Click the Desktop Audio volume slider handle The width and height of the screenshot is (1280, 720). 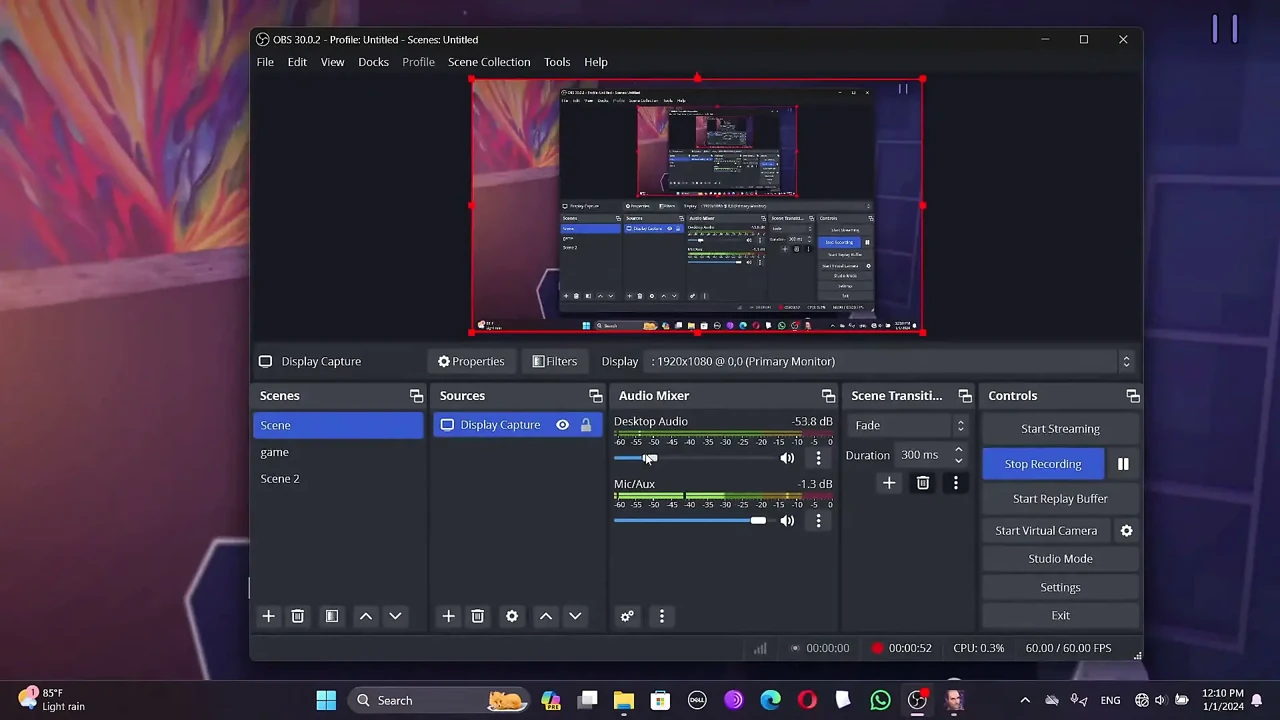pyautogui.click(x=650, y=458)
